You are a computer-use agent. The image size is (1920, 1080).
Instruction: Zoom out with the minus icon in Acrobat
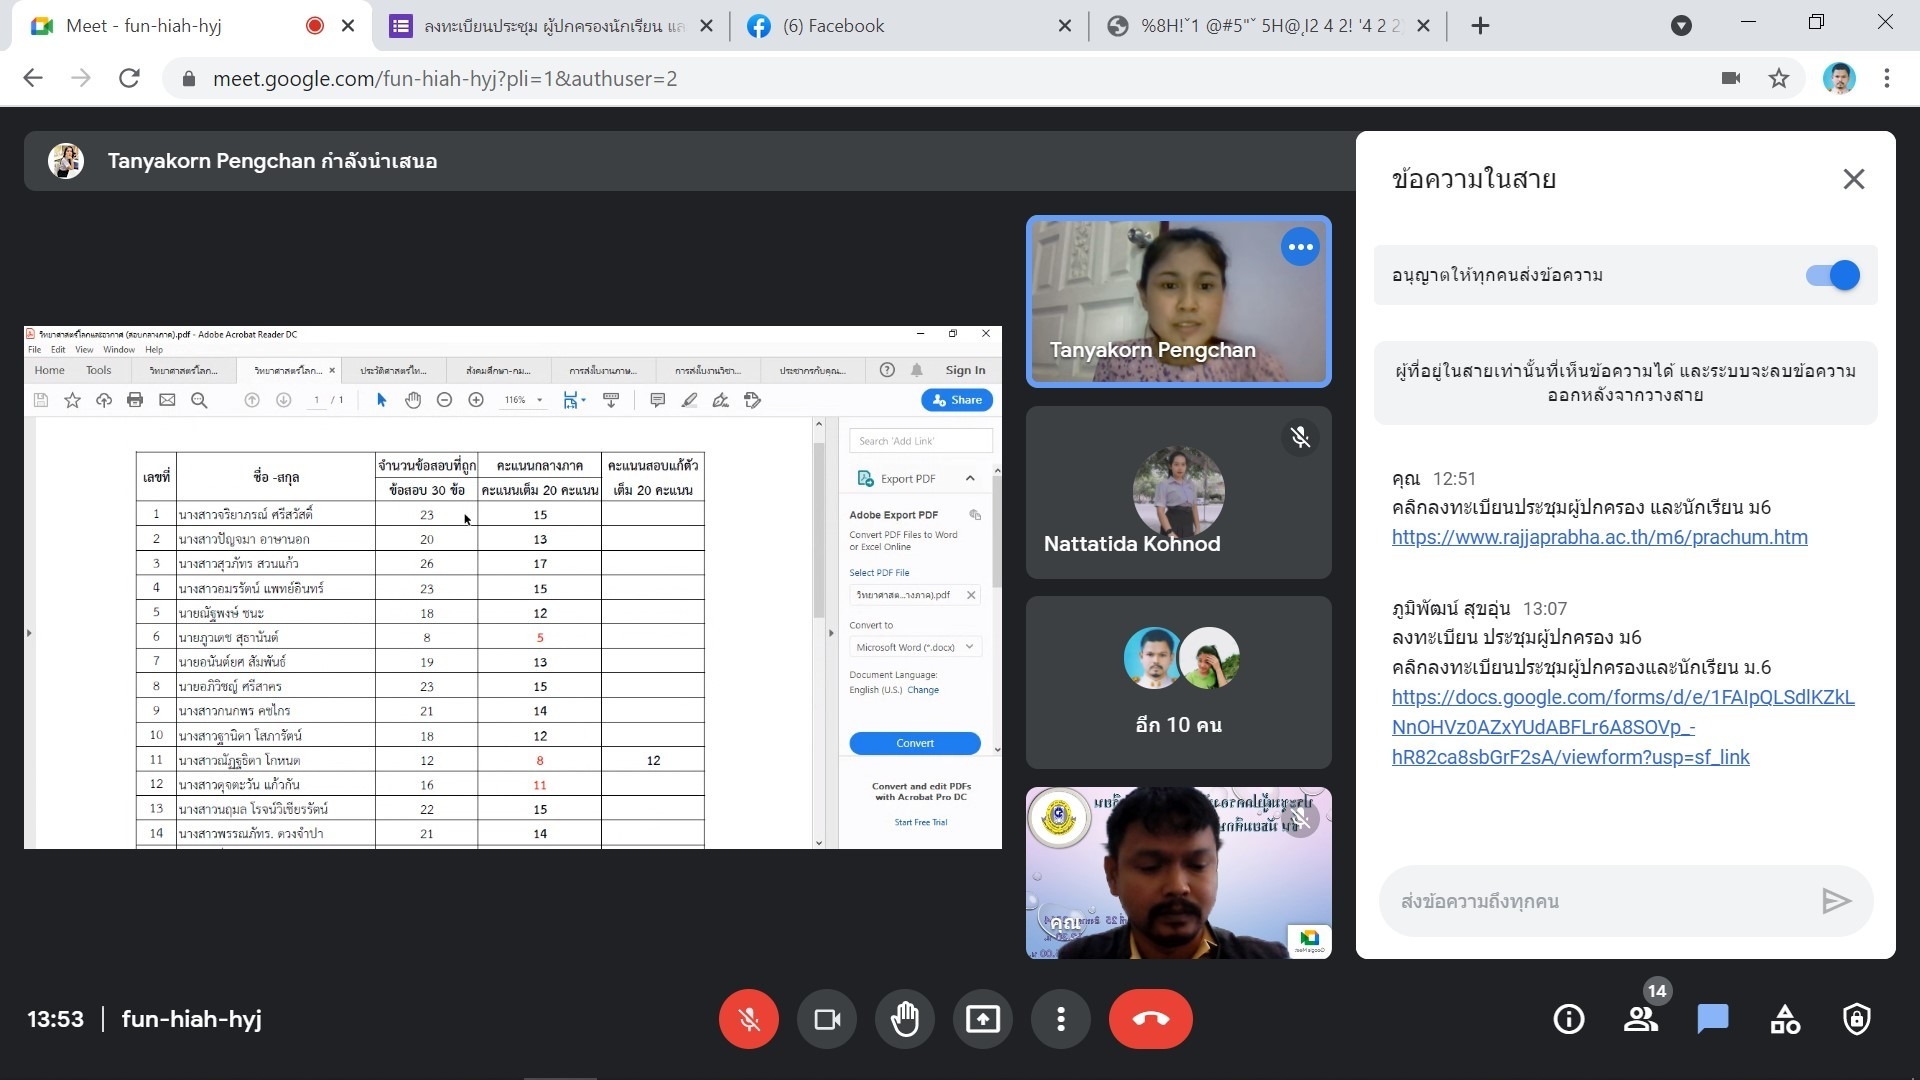[445, 400]
